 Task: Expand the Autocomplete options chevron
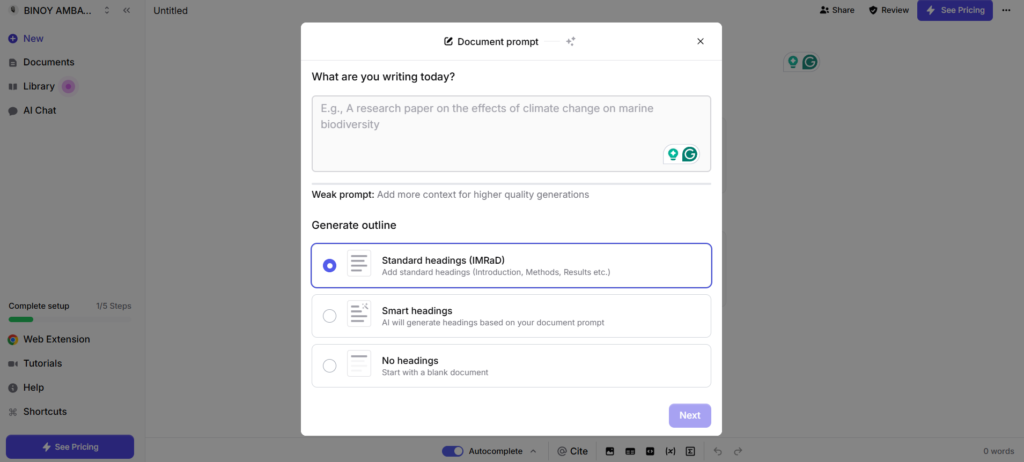coord(533,451)
